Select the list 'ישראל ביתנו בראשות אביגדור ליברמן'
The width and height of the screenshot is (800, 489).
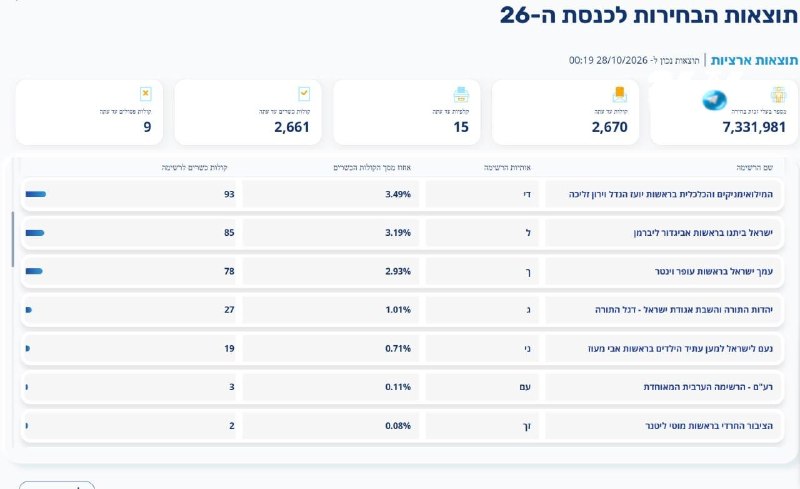[703, 233]
